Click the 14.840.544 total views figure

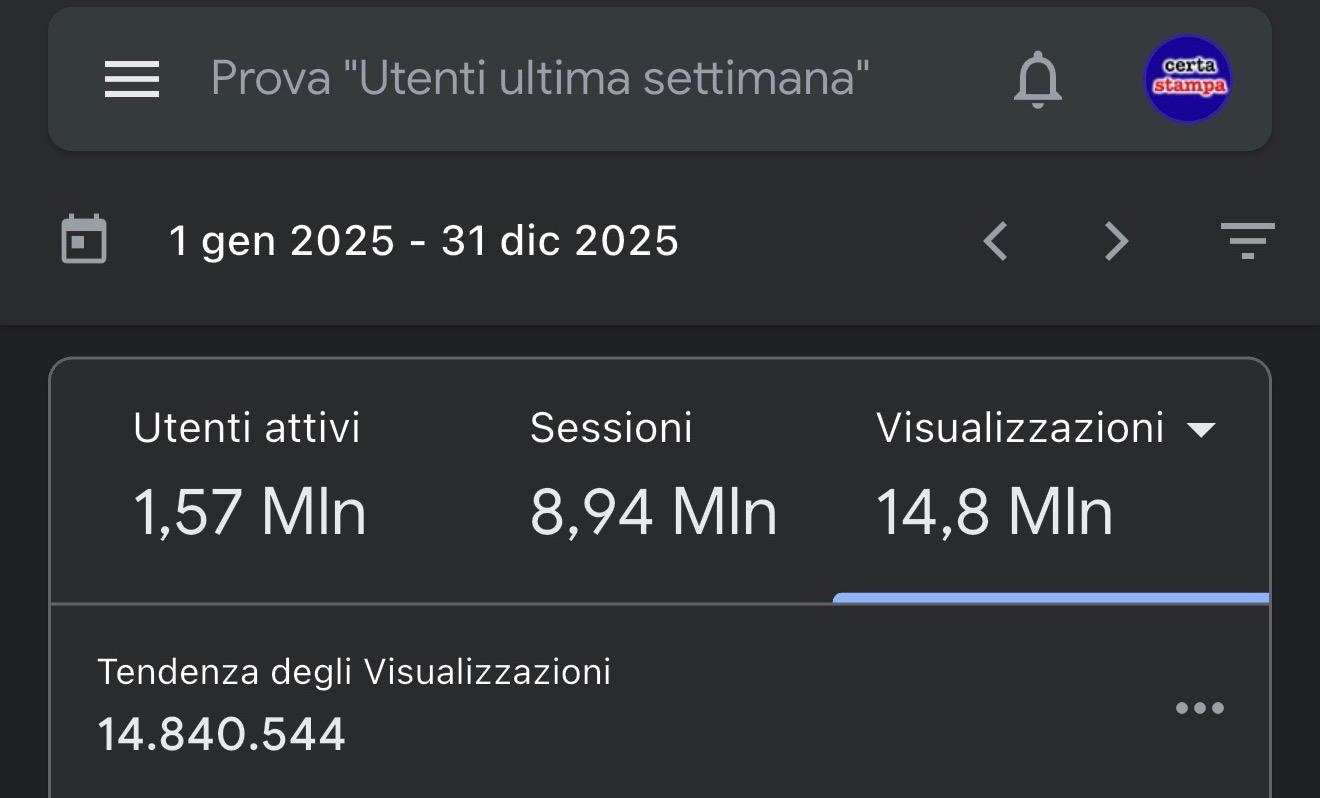[x=222, y=735]
